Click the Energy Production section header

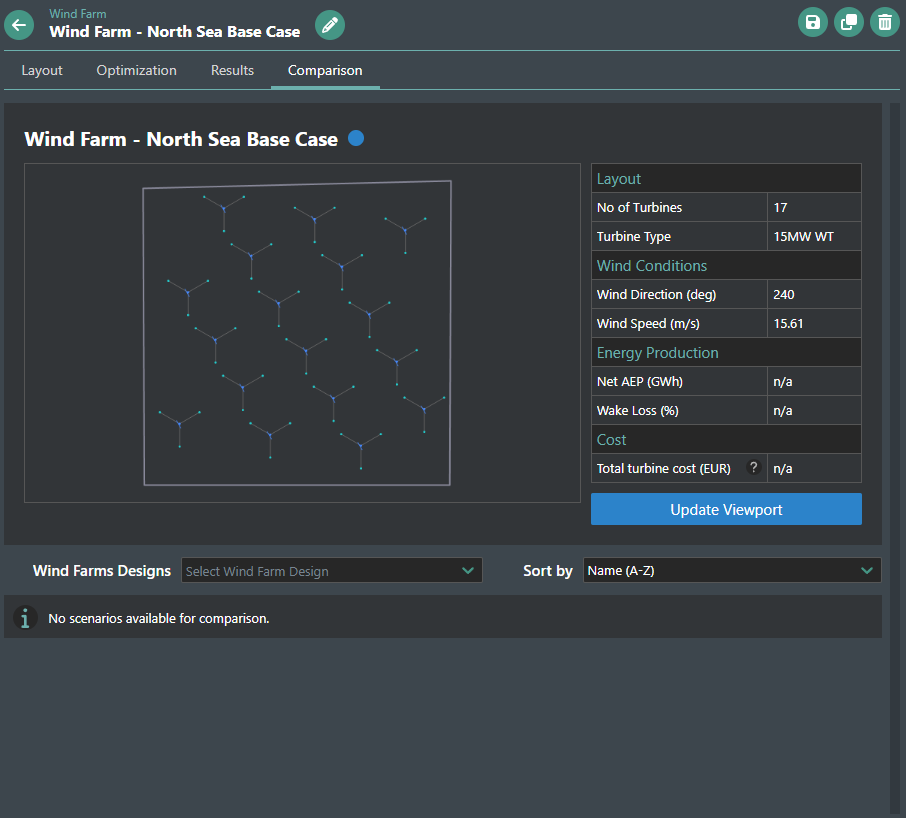point(726,352)
